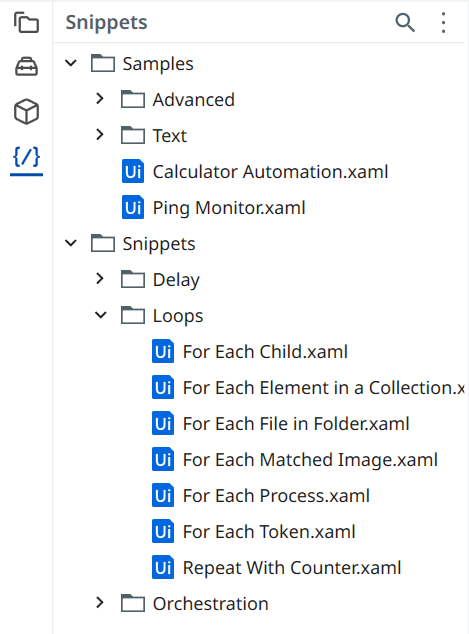Click Ui icon of For Each Process.xaml
469x634 pixels.
(x=163, y=495)
